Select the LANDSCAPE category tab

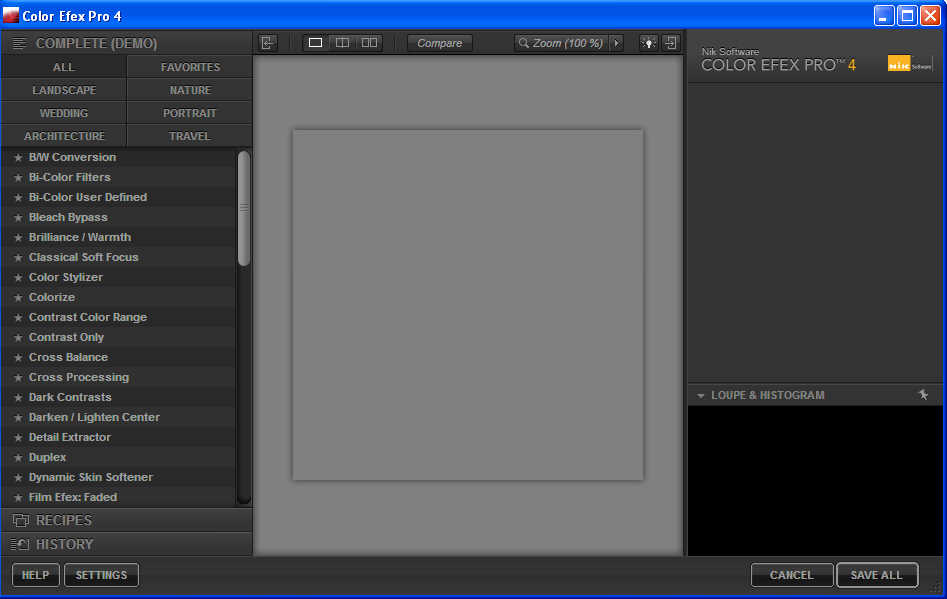(x=63, y=90)
